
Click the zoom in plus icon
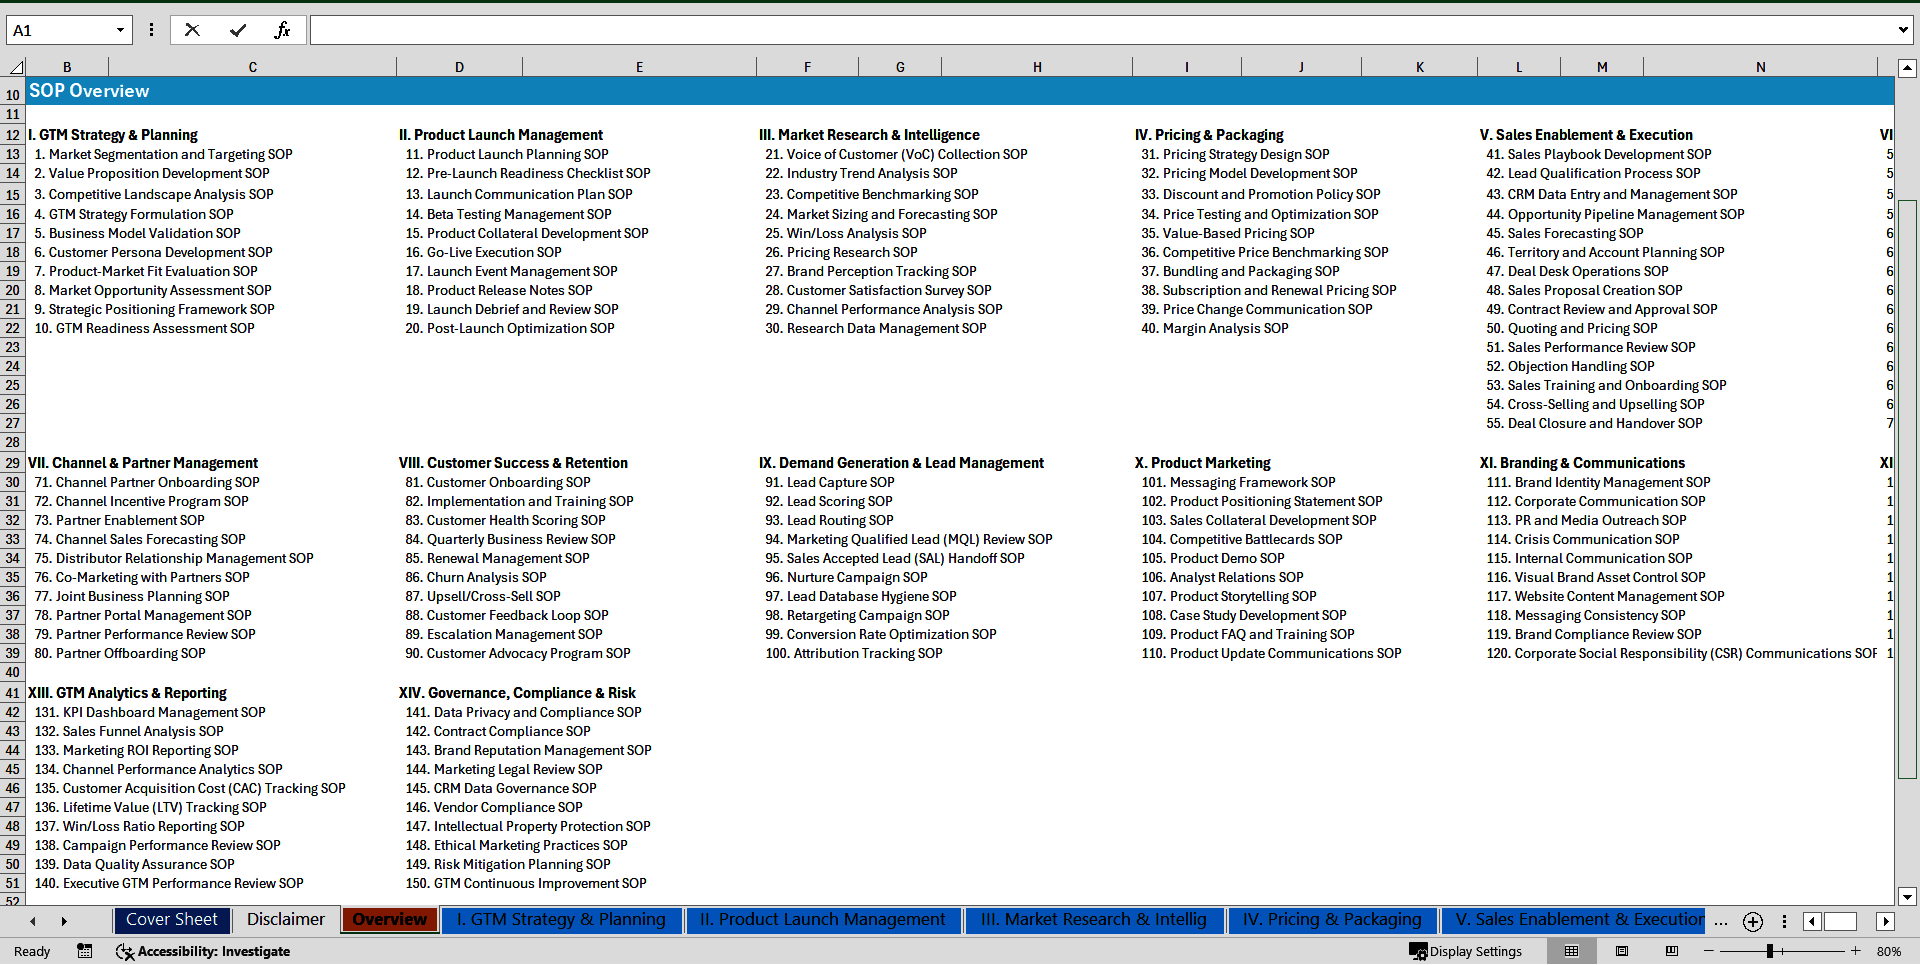pyautogui.click(x=1855, y=951)
